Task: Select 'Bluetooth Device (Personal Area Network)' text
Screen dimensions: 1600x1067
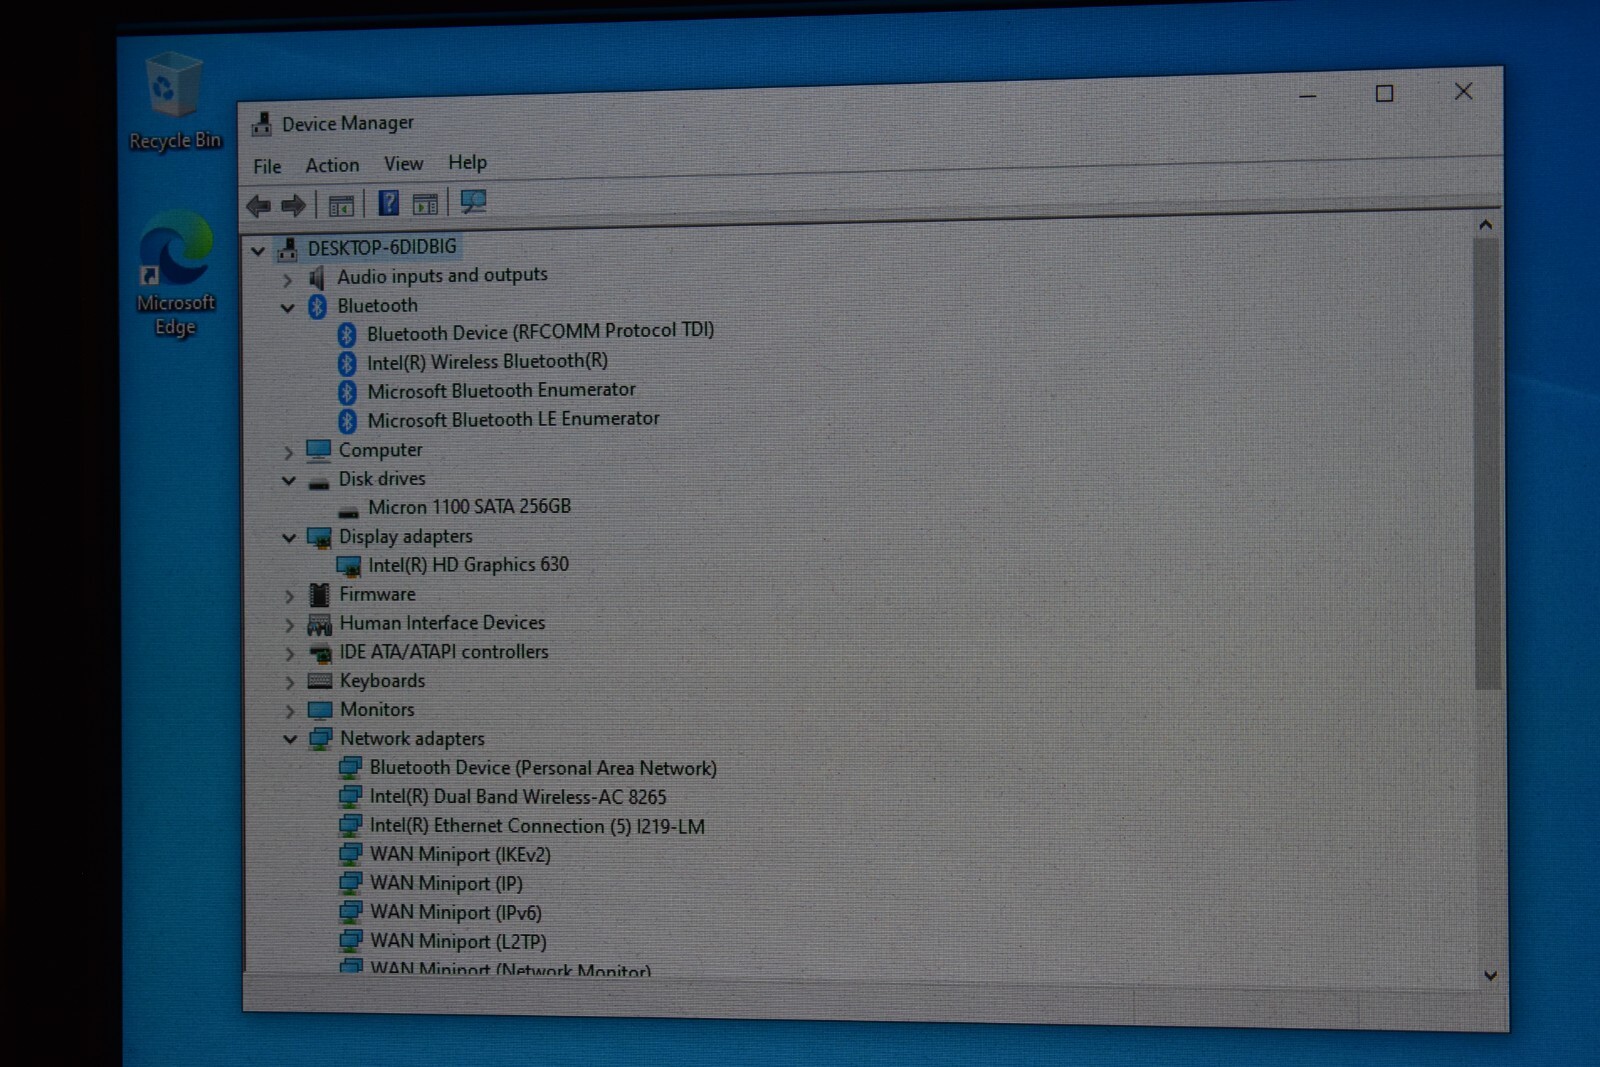Action: 543,768
